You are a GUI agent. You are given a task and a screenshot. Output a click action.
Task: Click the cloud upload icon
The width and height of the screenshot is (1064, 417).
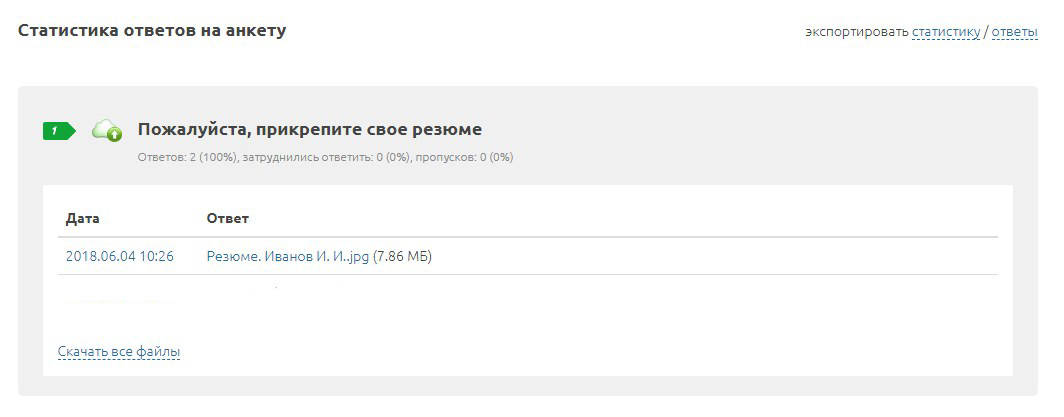[x=107, y=130]
